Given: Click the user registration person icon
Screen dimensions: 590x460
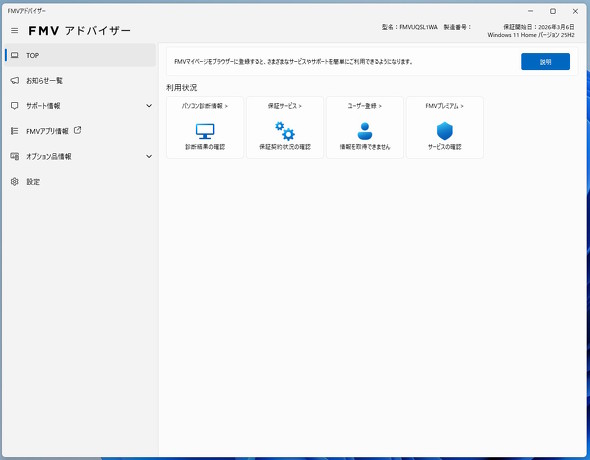Looking at the screenshot, I should [x=365, y=131].
